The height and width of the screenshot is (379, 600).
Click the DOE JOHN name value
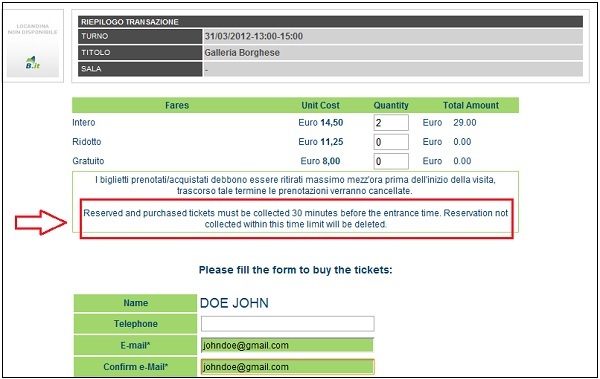(234, 303)
